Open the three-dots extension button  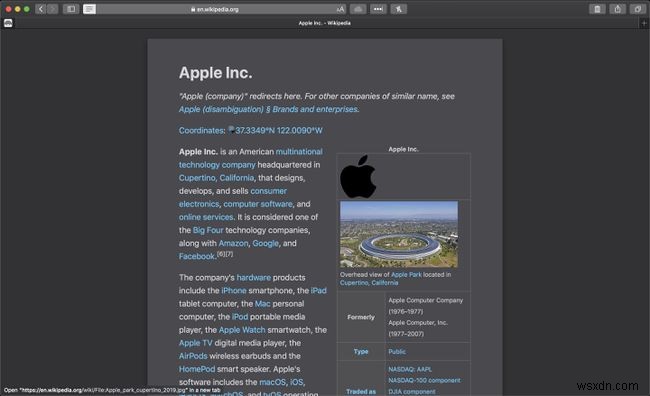click(378, 9)
